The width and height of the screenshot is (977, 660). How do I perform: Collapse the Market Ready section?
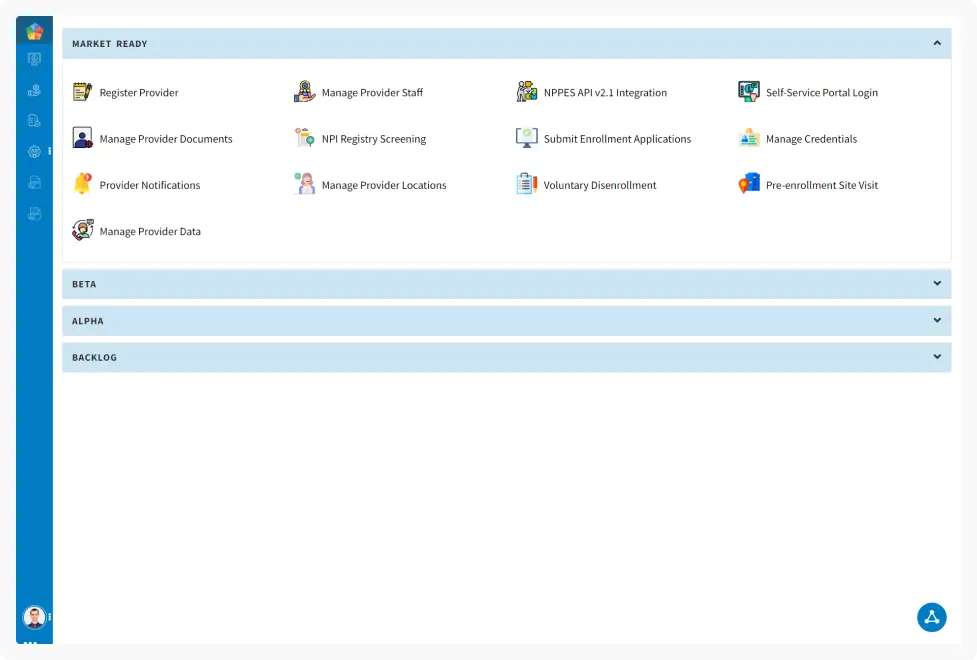coord(936,44)
